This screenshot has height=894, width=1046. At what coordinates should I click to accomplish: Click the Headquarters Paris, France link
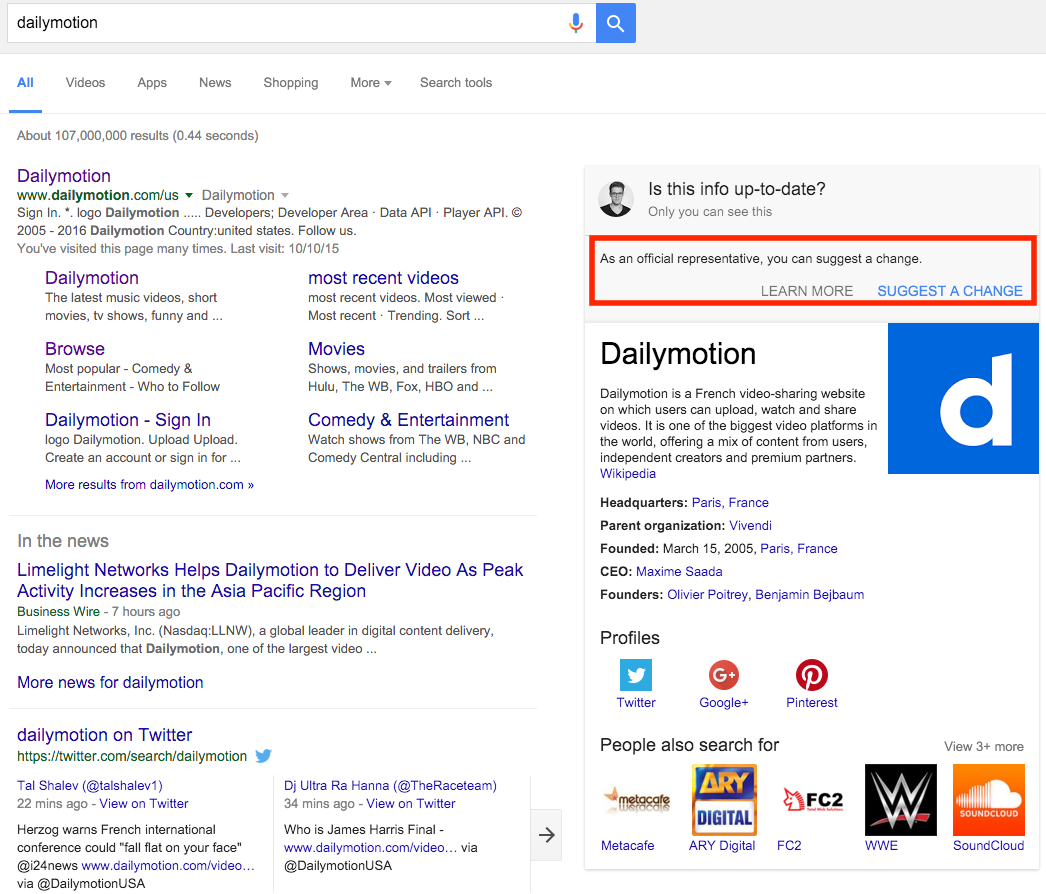tap(730, 502)
